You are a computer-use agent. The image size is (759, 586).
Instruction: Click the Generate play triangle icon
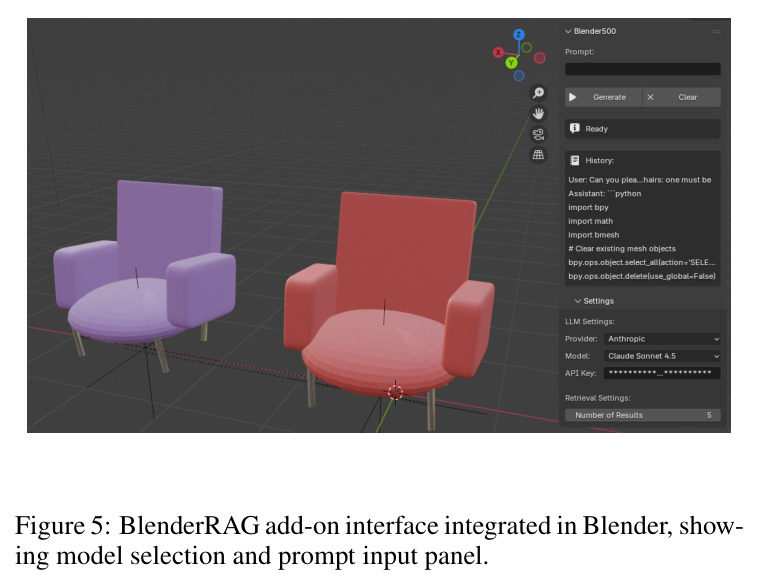coord(573,97)
